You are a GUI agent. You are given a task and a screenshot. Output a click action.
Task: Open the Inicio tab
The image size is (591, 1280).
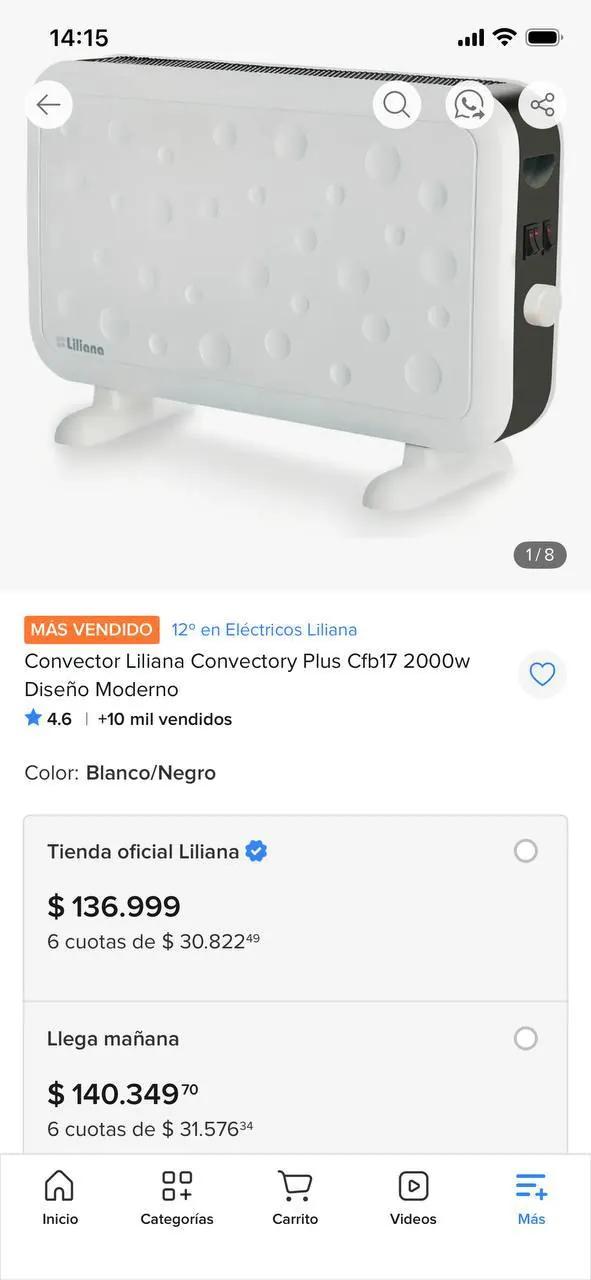[x=60, y=1197]
